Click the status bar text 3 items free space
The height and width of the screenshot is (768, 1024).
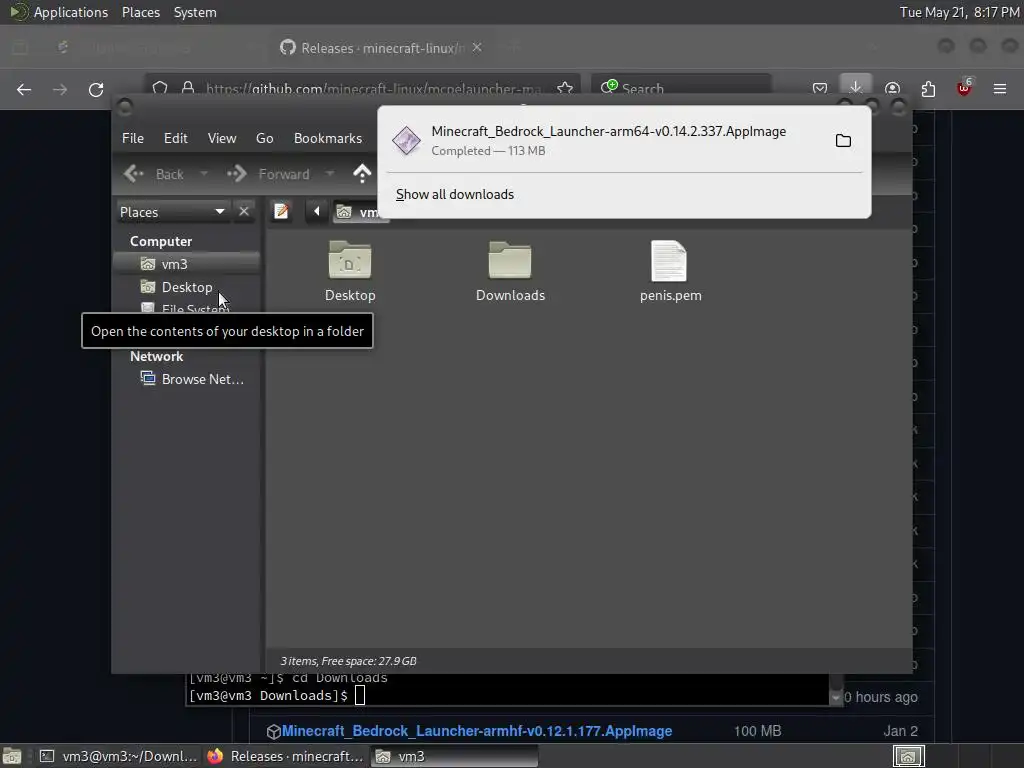[349, 661]
